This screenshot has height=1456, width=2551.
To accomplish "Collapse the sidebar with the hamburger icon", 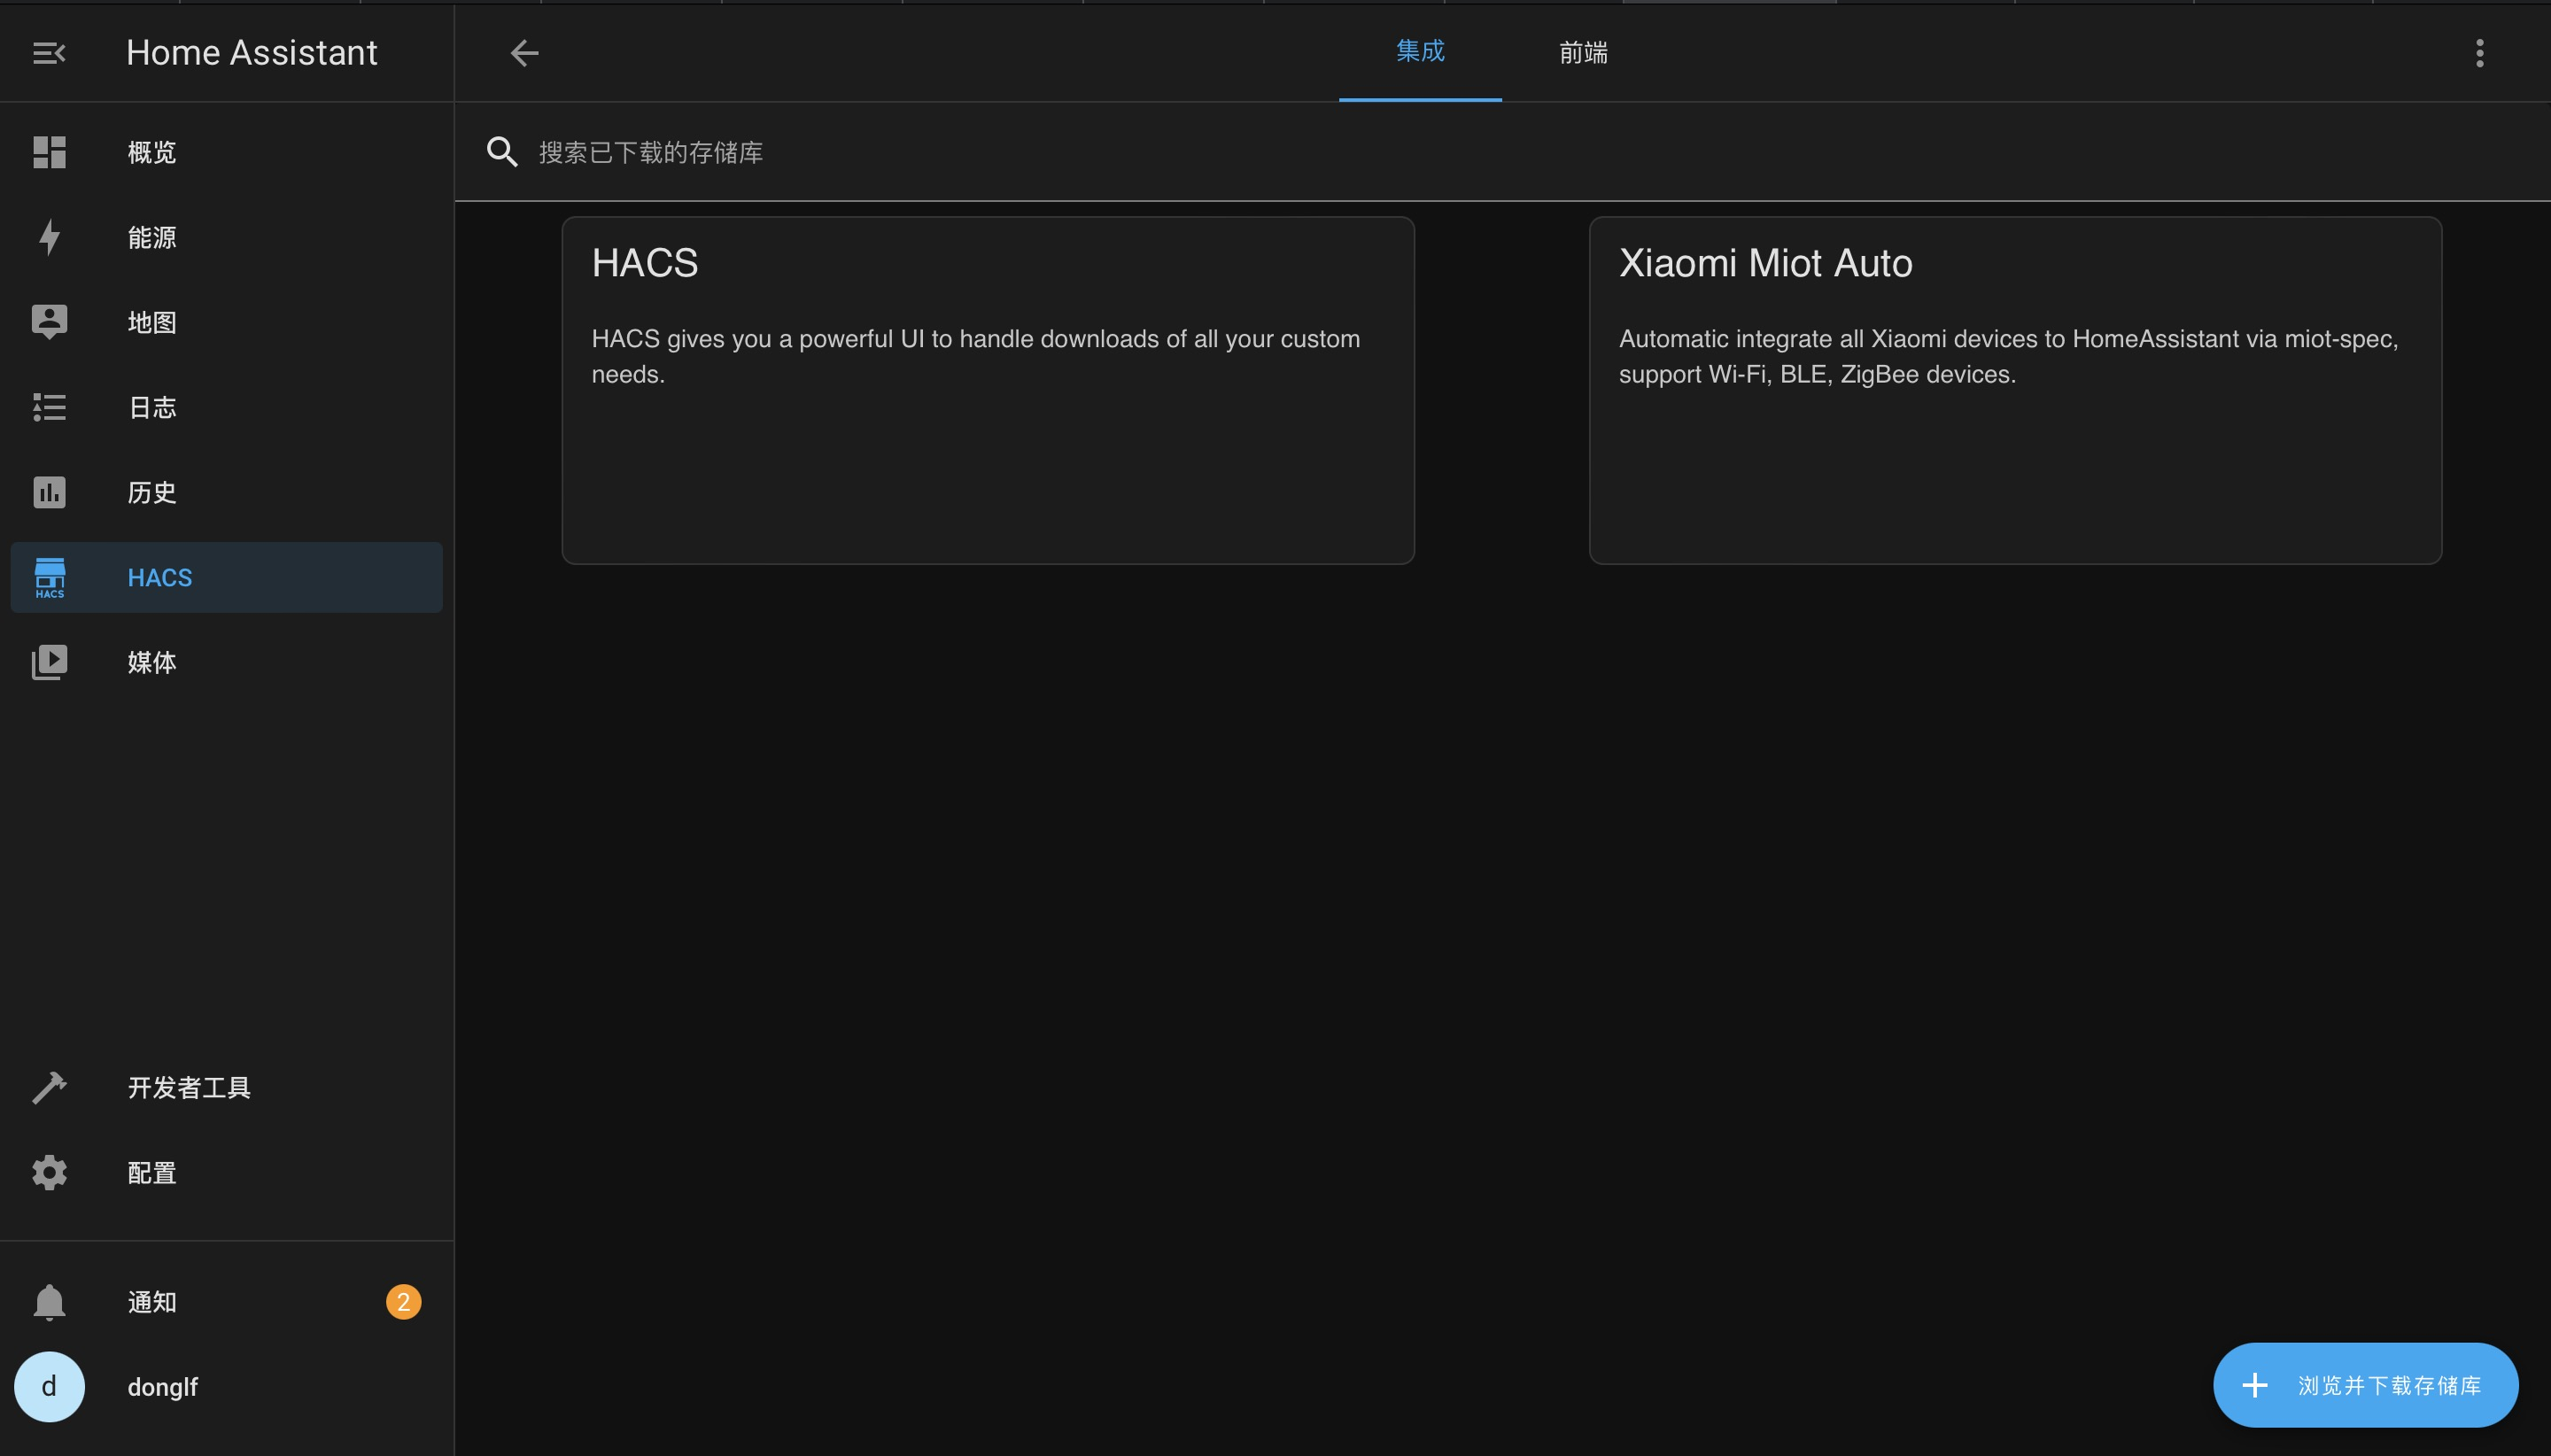I will tap(48, 53).
